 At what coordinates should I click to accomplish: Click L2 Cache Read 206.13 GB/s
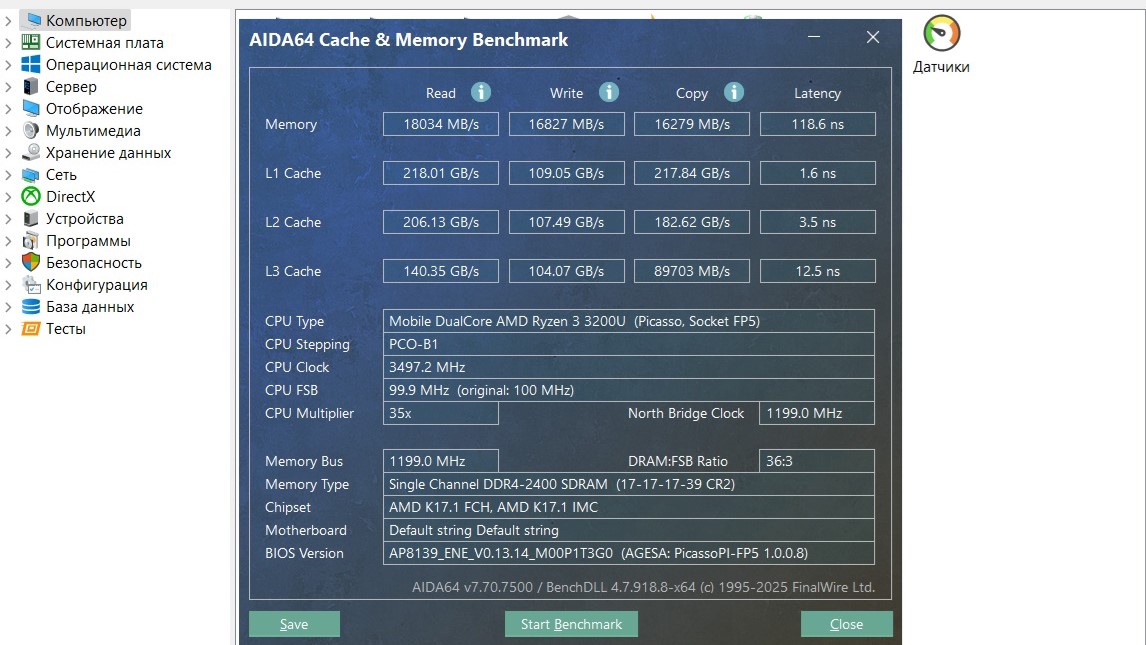pos(441,222)
